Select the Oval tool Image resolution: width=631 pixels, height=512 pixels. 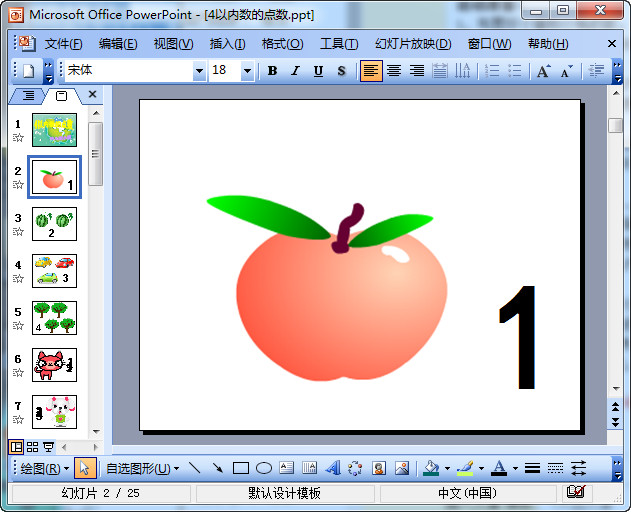(x=264, y=468)
